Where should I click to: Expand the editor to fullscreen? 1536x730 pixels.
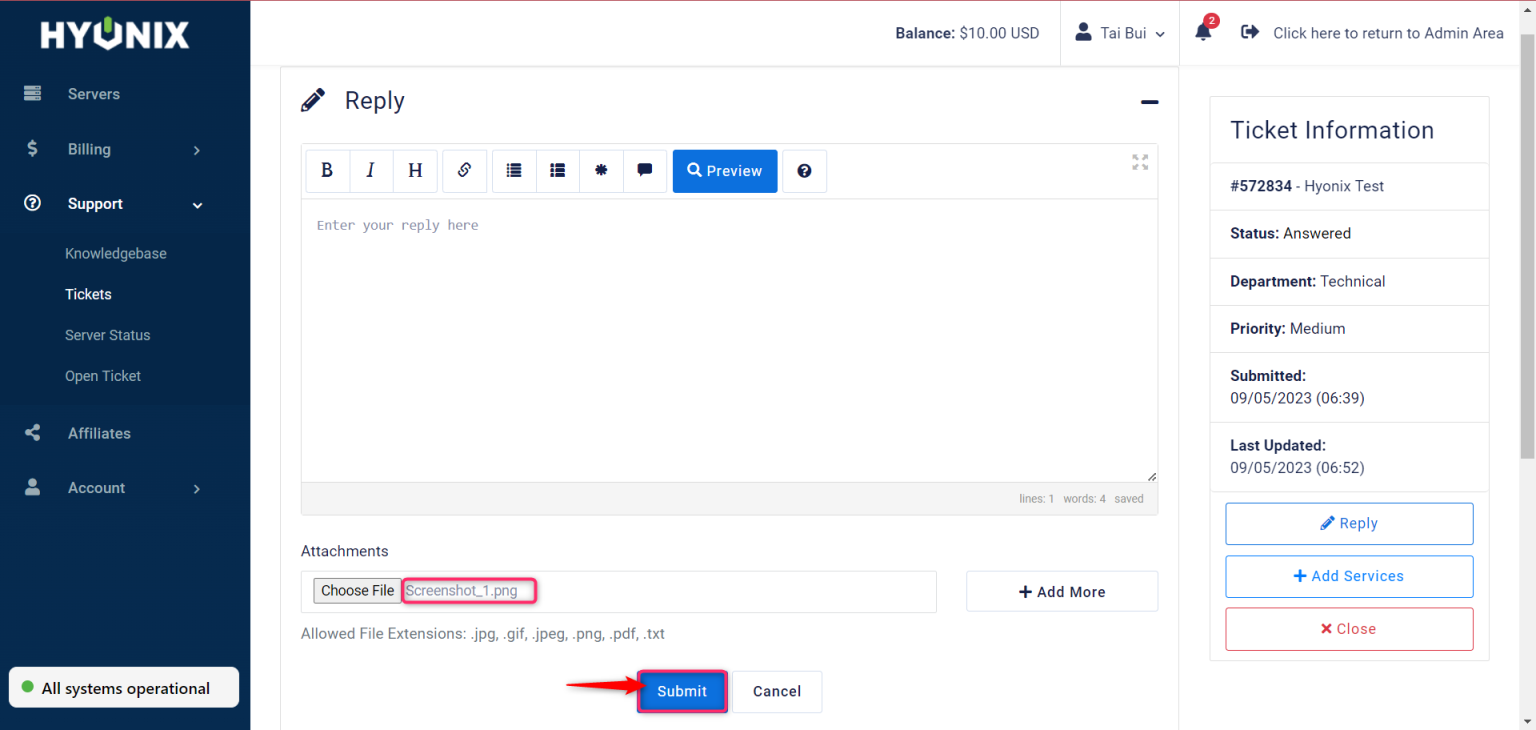(1139, 162)
